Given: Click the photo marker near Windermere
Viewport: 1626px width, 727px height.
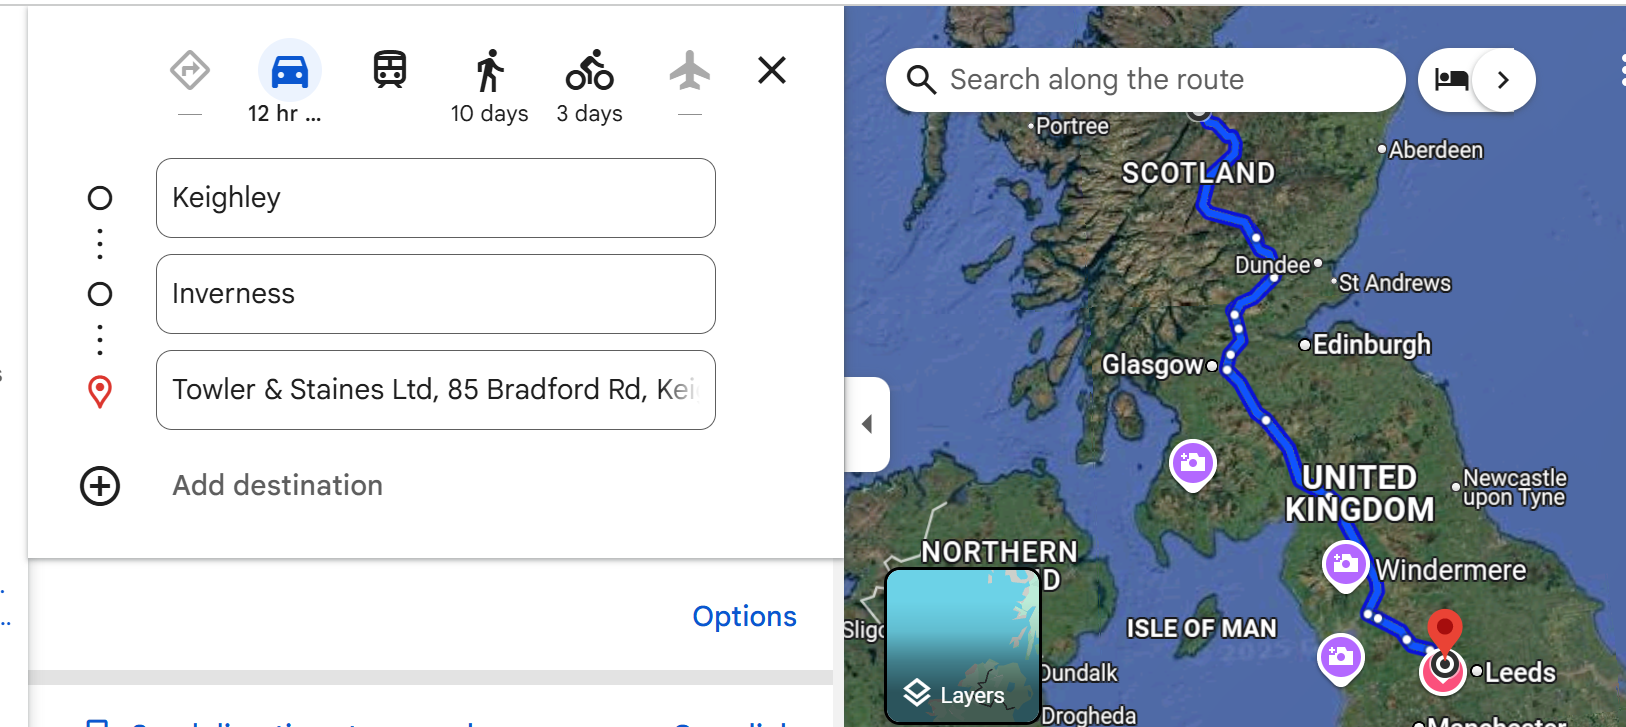Looking at the screenshot, I should click(1345, 564).
